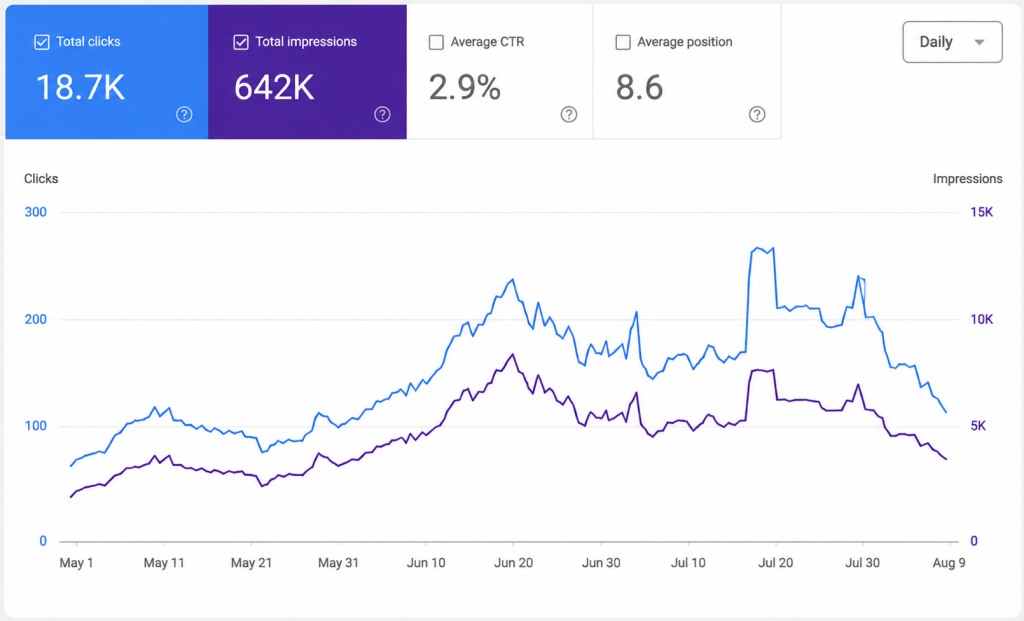The width and height of the screenshot is (1024, 621).
Task: Click the 100 clicks axis label
Action: point(35,426)
